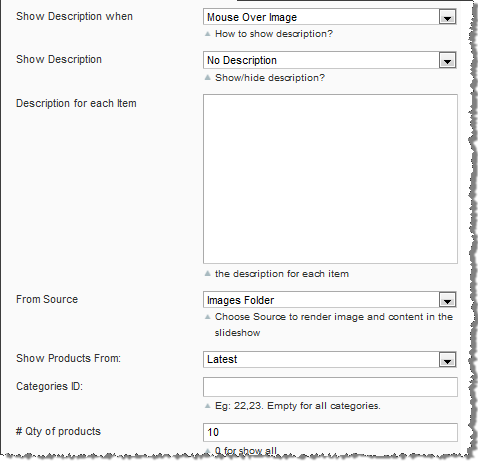Open the Show Description when dropdown
This screenshot has height=461, width=478.
pos(330,17)
